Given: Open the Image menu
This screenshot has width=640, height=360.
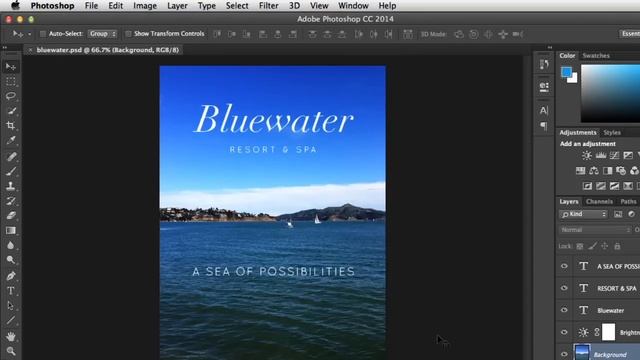Looking at the screenshot, I should [145, 6].
